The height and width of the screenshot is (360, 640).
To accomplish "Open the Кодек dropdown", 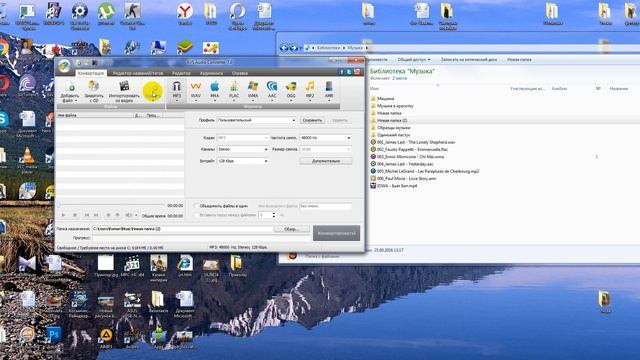I will [x=243, y=138].
